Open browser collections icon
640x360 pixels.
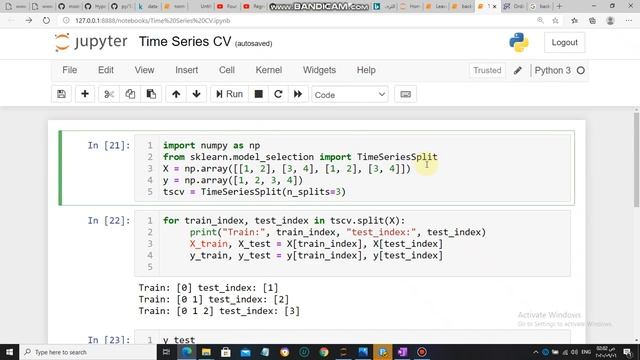click(x=592, y=20)
